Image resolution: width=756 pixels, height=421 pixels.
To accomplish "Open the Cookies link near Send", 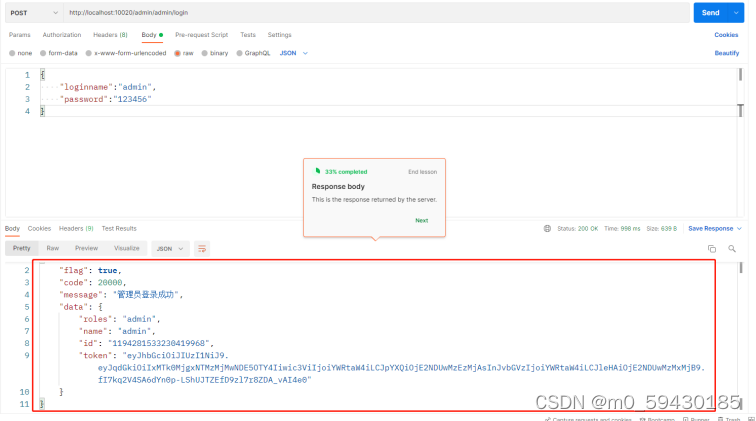I will coord(726,35).
